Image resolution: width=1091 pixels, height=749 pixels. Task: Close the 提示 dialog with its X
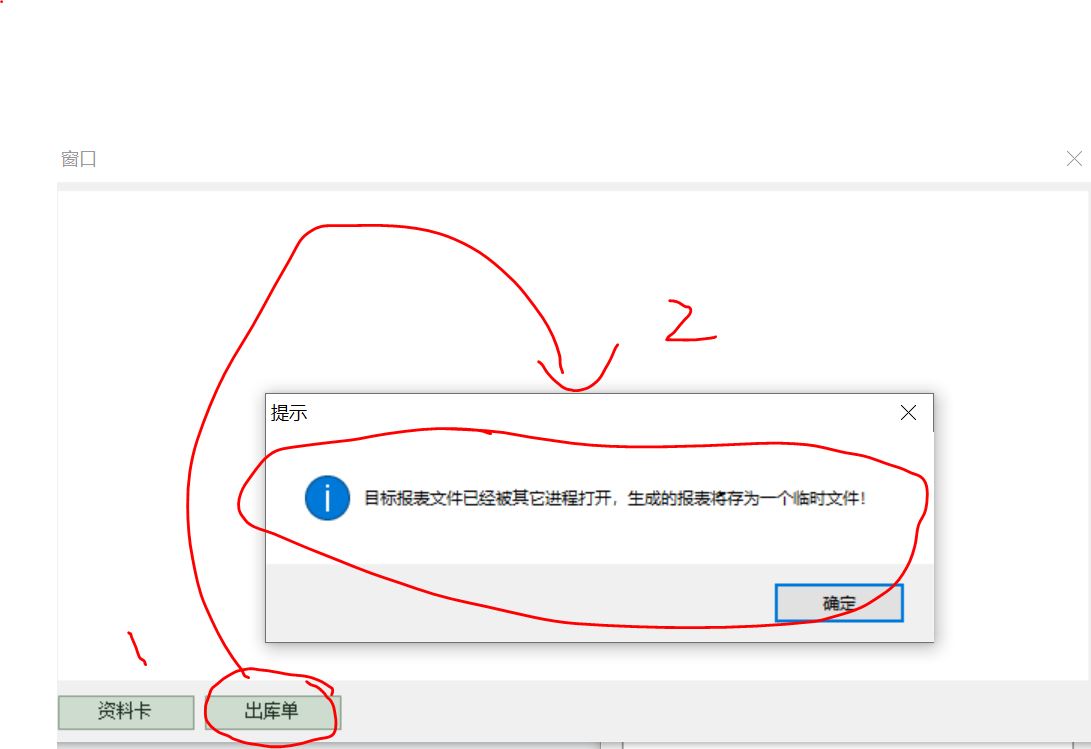click(x=908, y=413)
